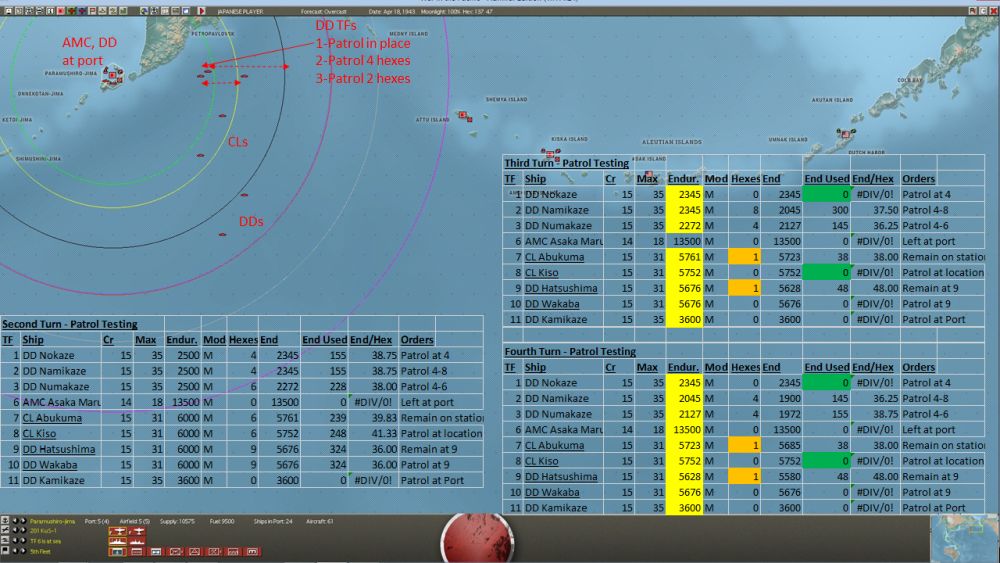Open the 5th Fleet headquarters link
Viewport: 1000px width, 563px height.
(x=40, y=552)
